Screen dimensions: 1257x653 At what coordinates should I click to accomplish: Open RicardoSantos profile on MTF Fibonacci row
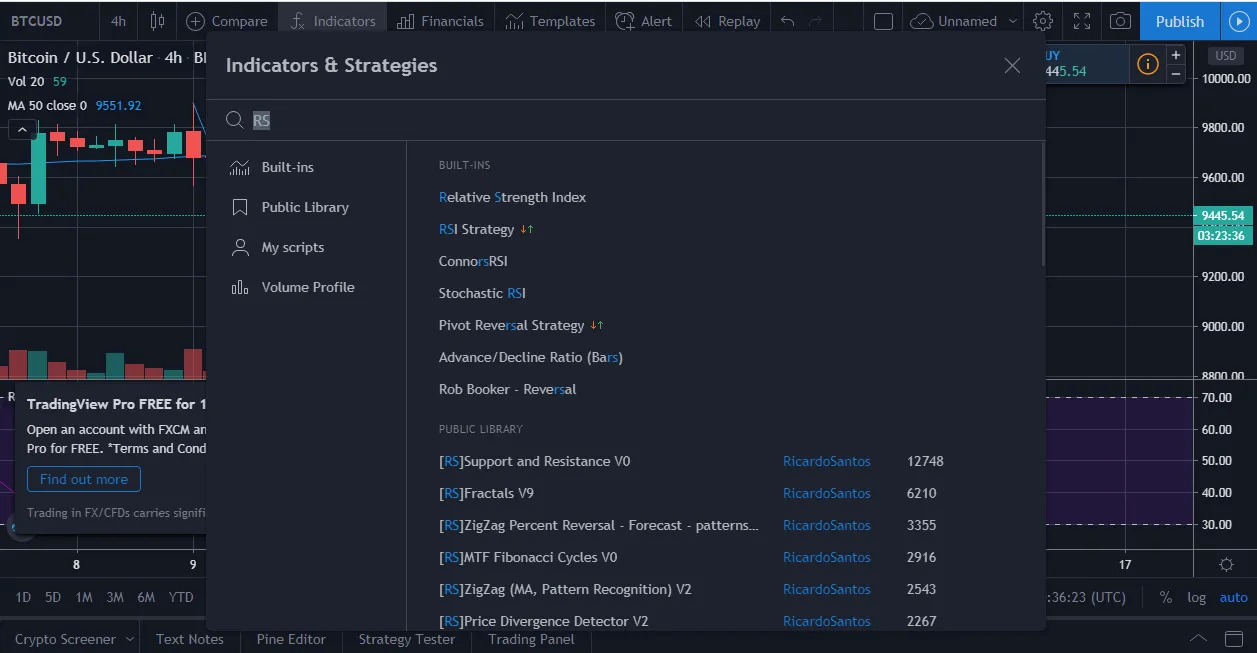tap(826, 557)
